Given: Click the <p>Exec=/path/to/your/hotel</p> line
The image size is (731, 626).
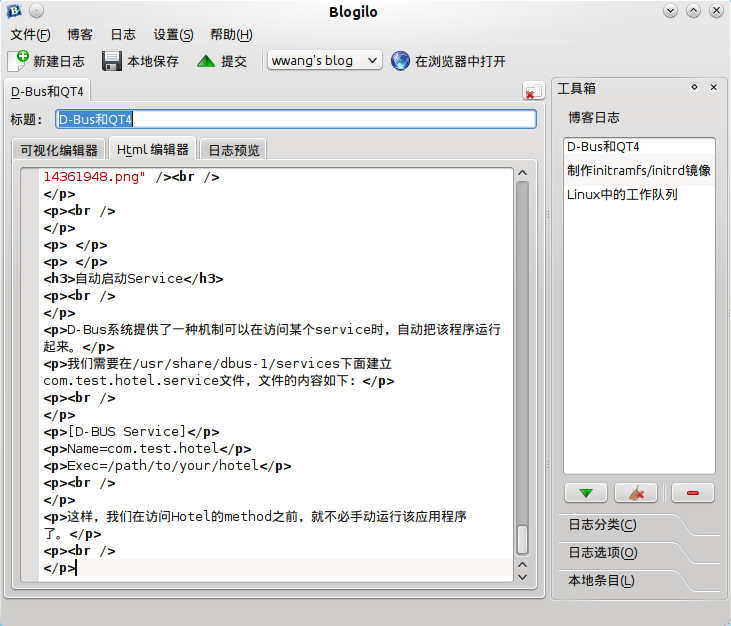Looking at the screenshot, I should coord(167,466).
